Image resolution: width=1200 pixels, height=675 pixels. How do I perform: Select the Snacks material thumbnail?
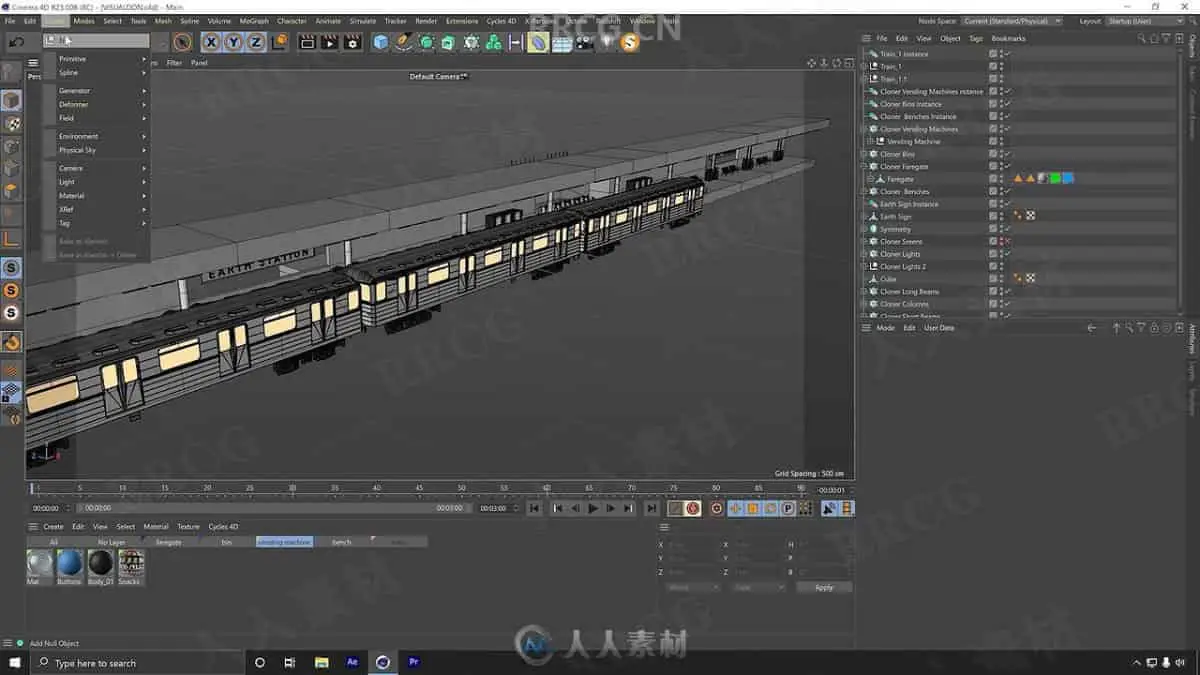pos(131,564)
